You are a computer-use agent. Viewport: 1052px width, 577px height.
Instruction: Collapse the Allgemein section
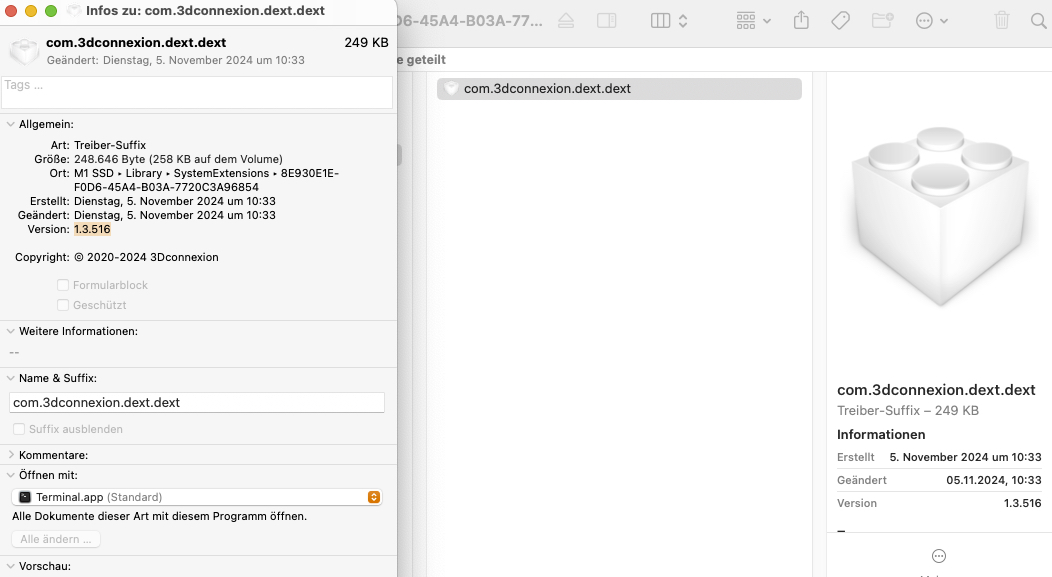(11, 124)
